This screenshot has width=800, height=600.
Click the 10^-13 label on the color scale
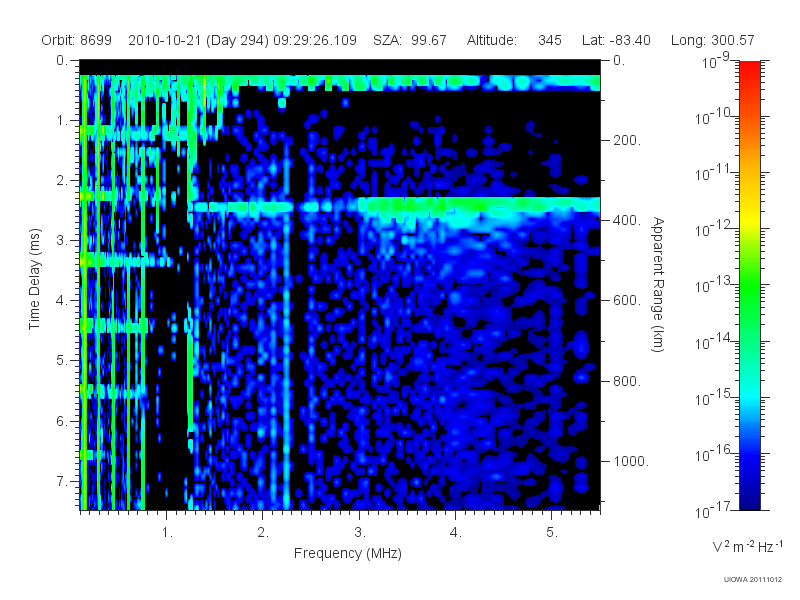click(x=714, y=284)
